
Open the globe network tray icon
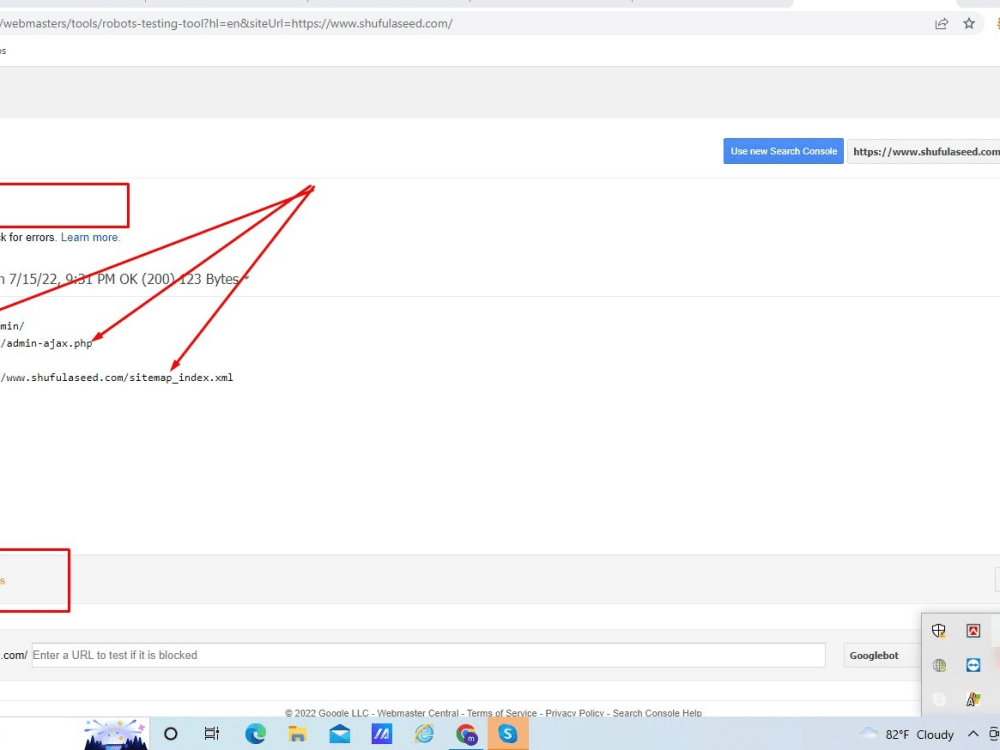click(x=939, y=665)
